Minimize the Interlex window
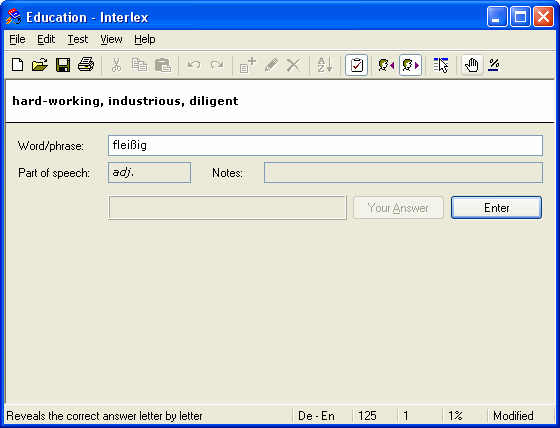Viewport: 560px width, 428px height. click(x=497, y=17)
